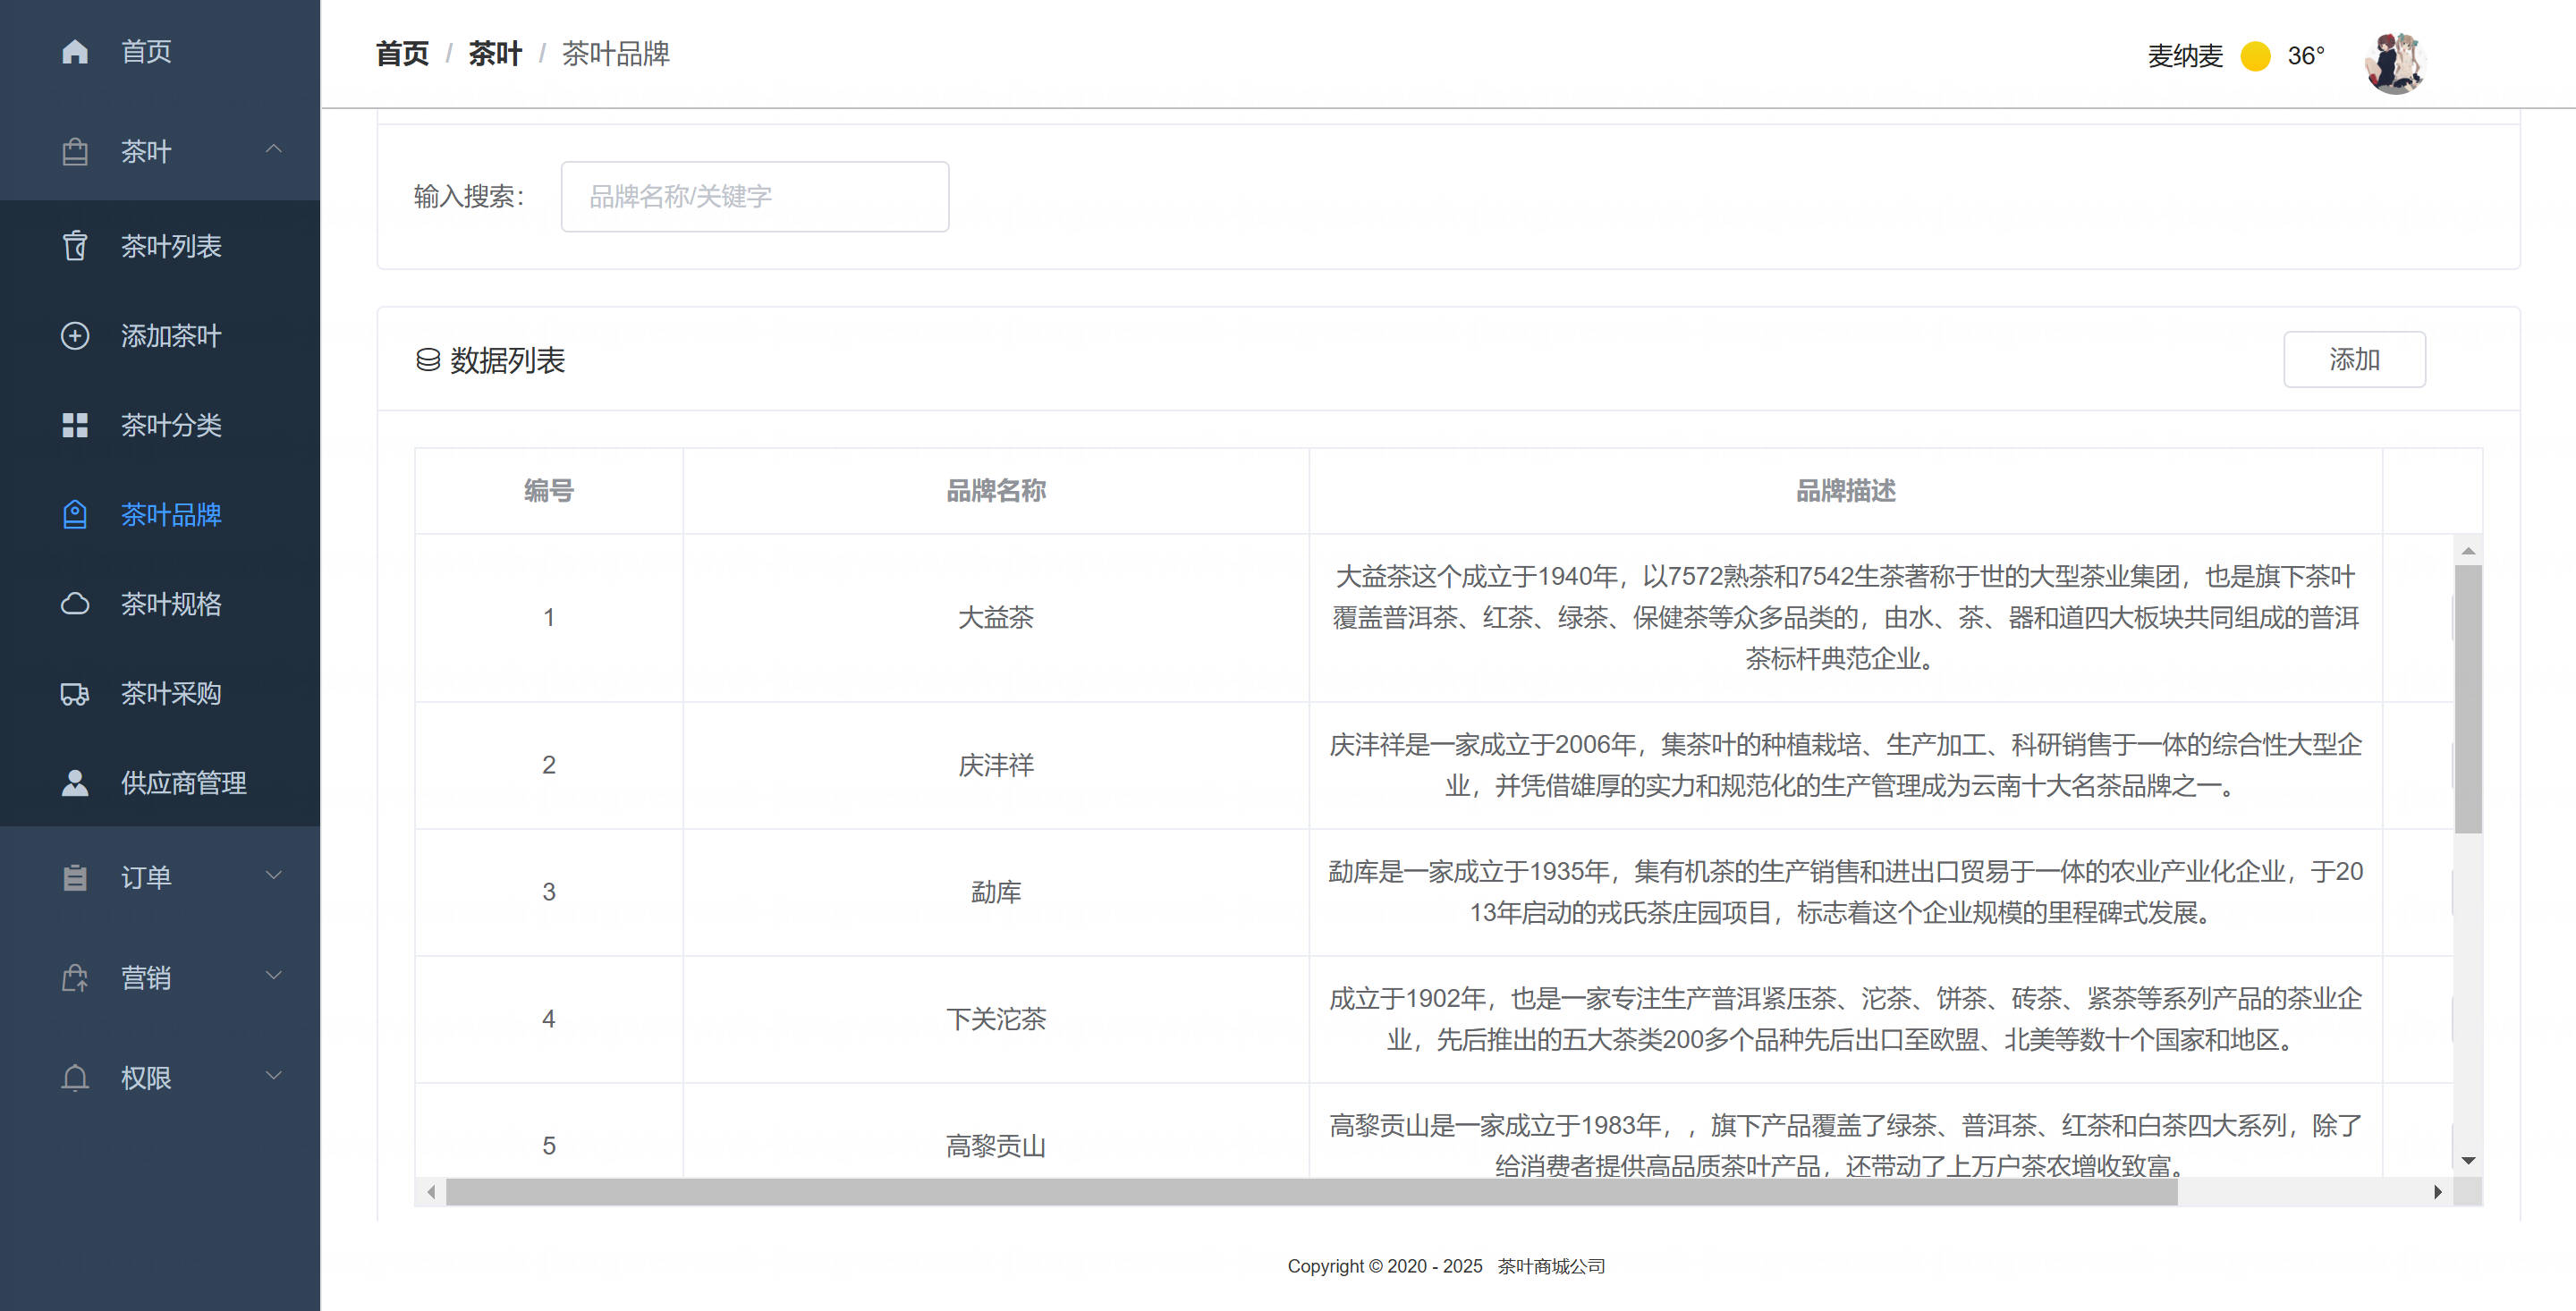Click the home icon in sidebar

click(75, 51)
